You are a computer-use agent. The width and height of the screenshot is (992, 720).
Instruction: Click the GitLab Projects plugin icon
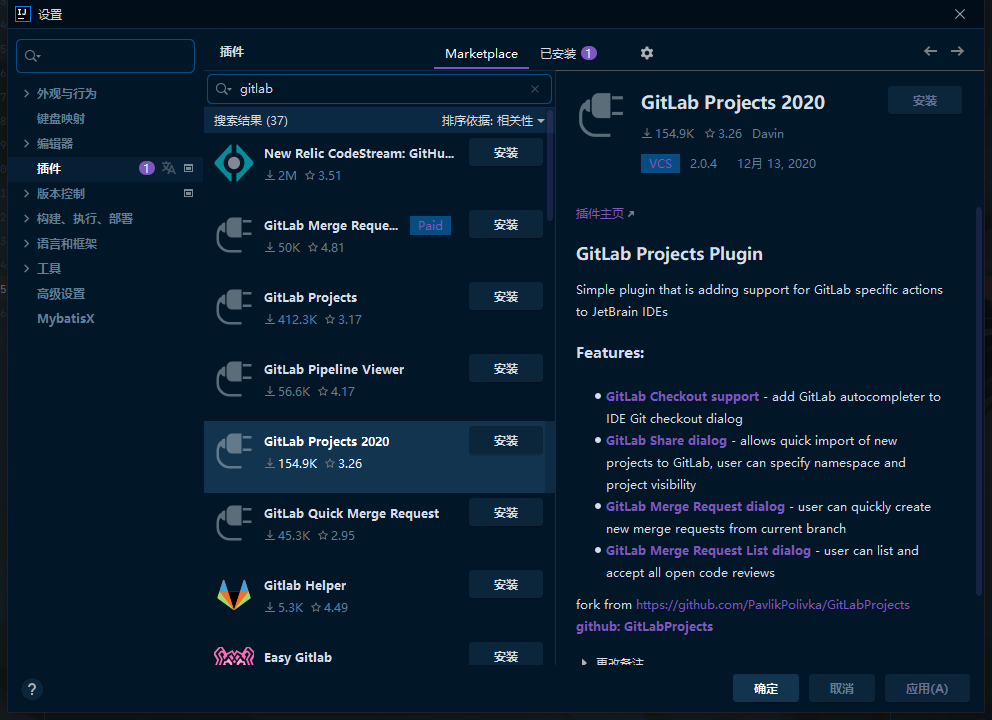pyautogui.click(x=234, y=307)
